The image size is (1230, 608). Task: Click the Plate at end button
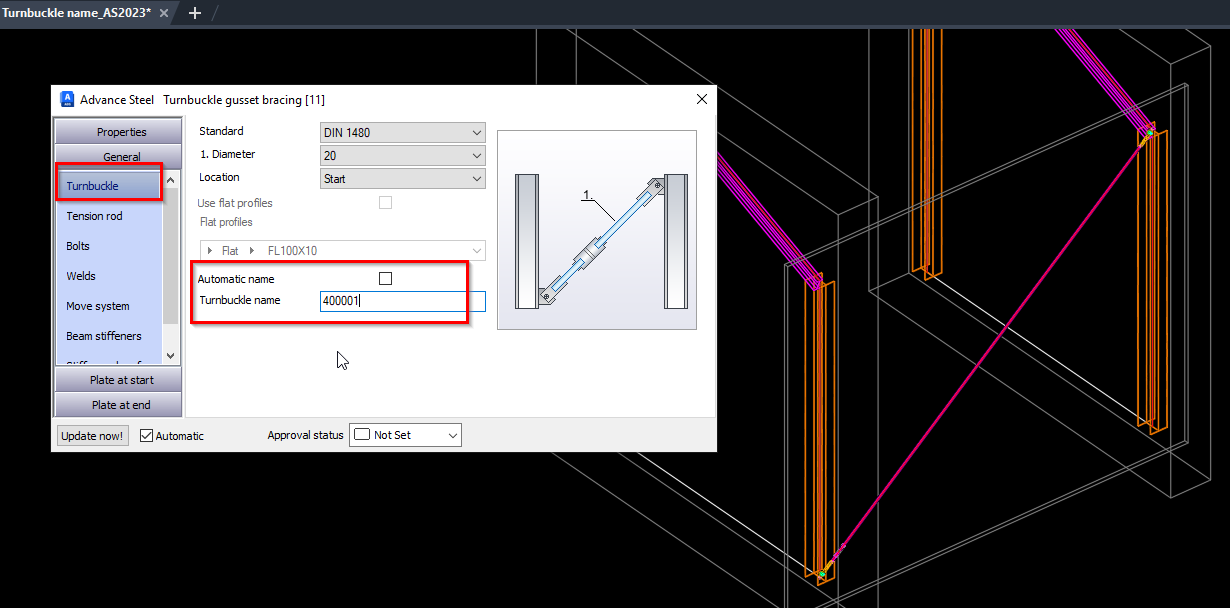tap(117, 404)
